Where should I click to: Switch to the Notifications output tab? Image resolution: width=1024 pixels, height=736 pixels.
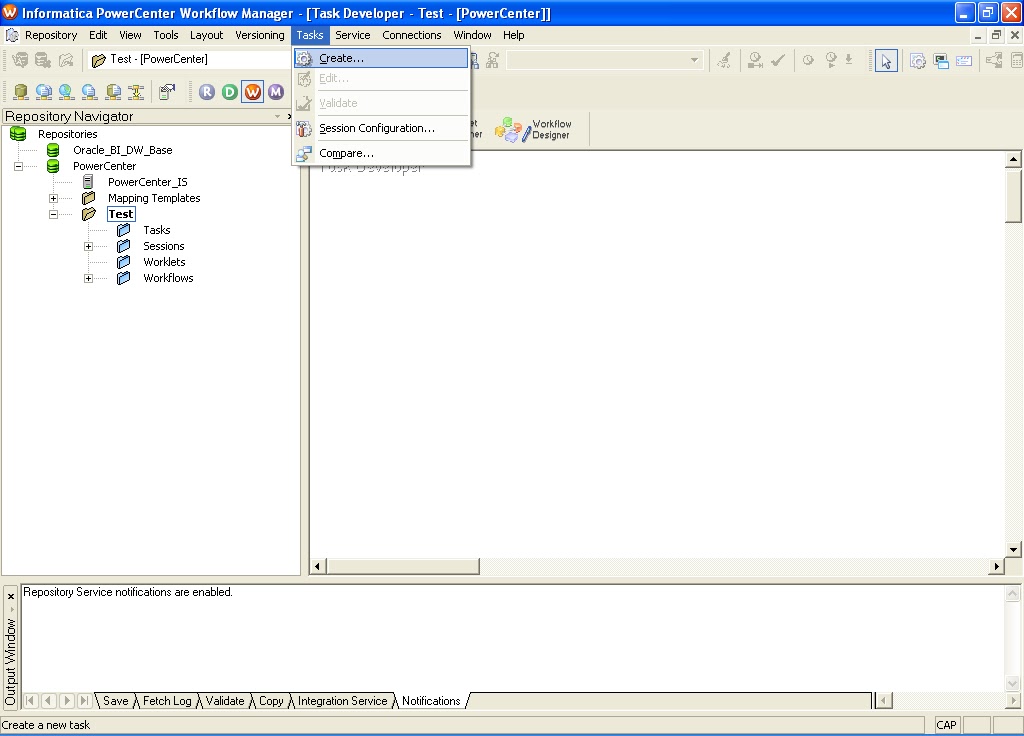[429, 701]
